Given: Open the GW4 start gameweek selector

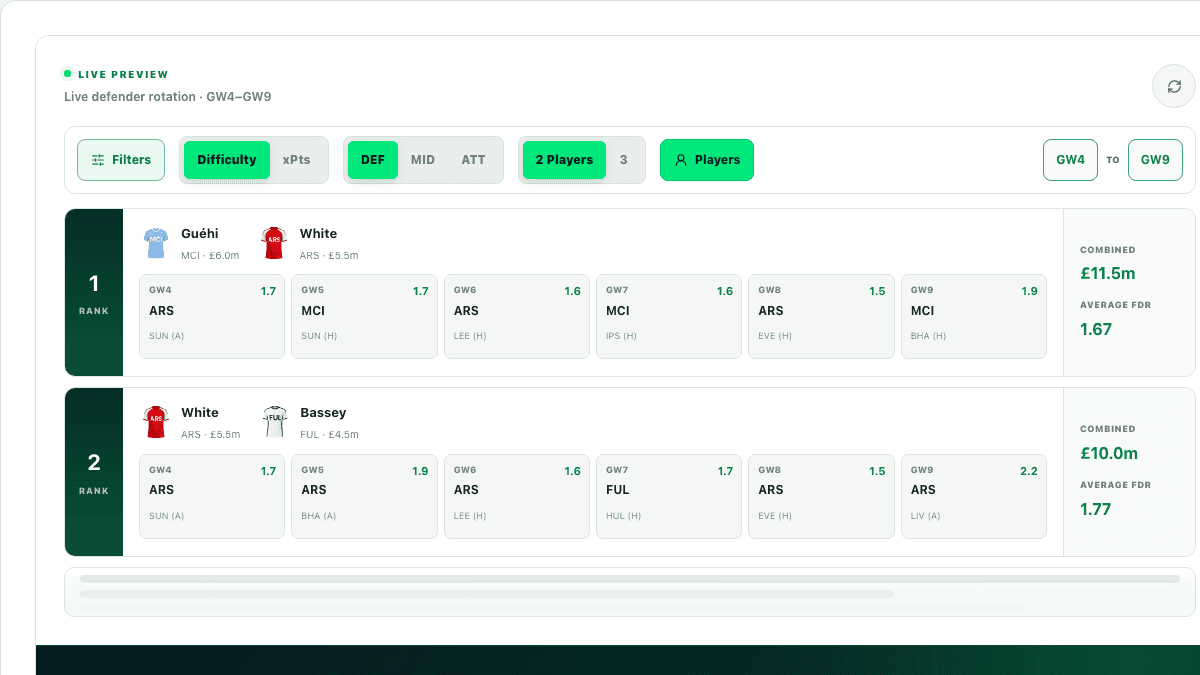Looking at the screenshot, I should coord(1070,160).
